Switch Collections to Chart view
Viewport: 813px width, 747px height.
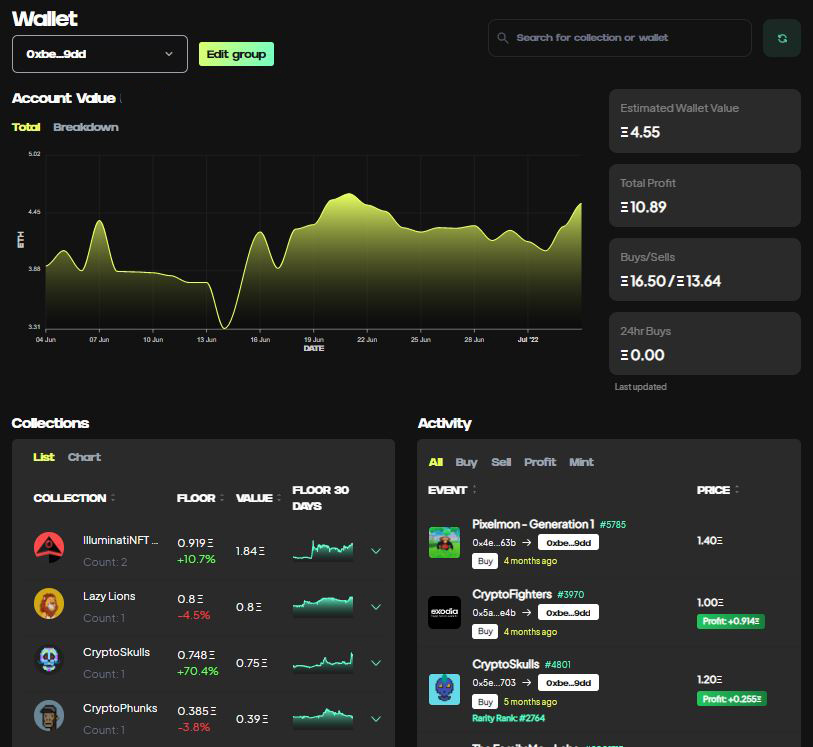[x=84, y=457]
